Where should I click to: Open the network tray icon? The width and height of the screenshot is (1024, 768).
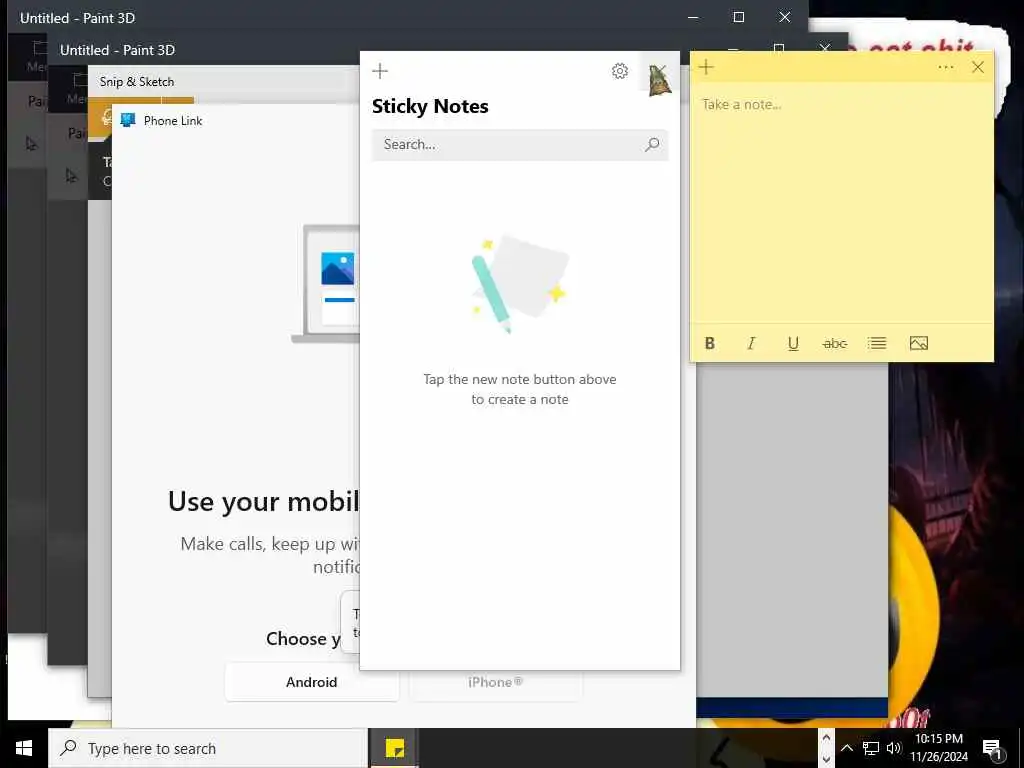pyautogui.click(x=871, y=748)
